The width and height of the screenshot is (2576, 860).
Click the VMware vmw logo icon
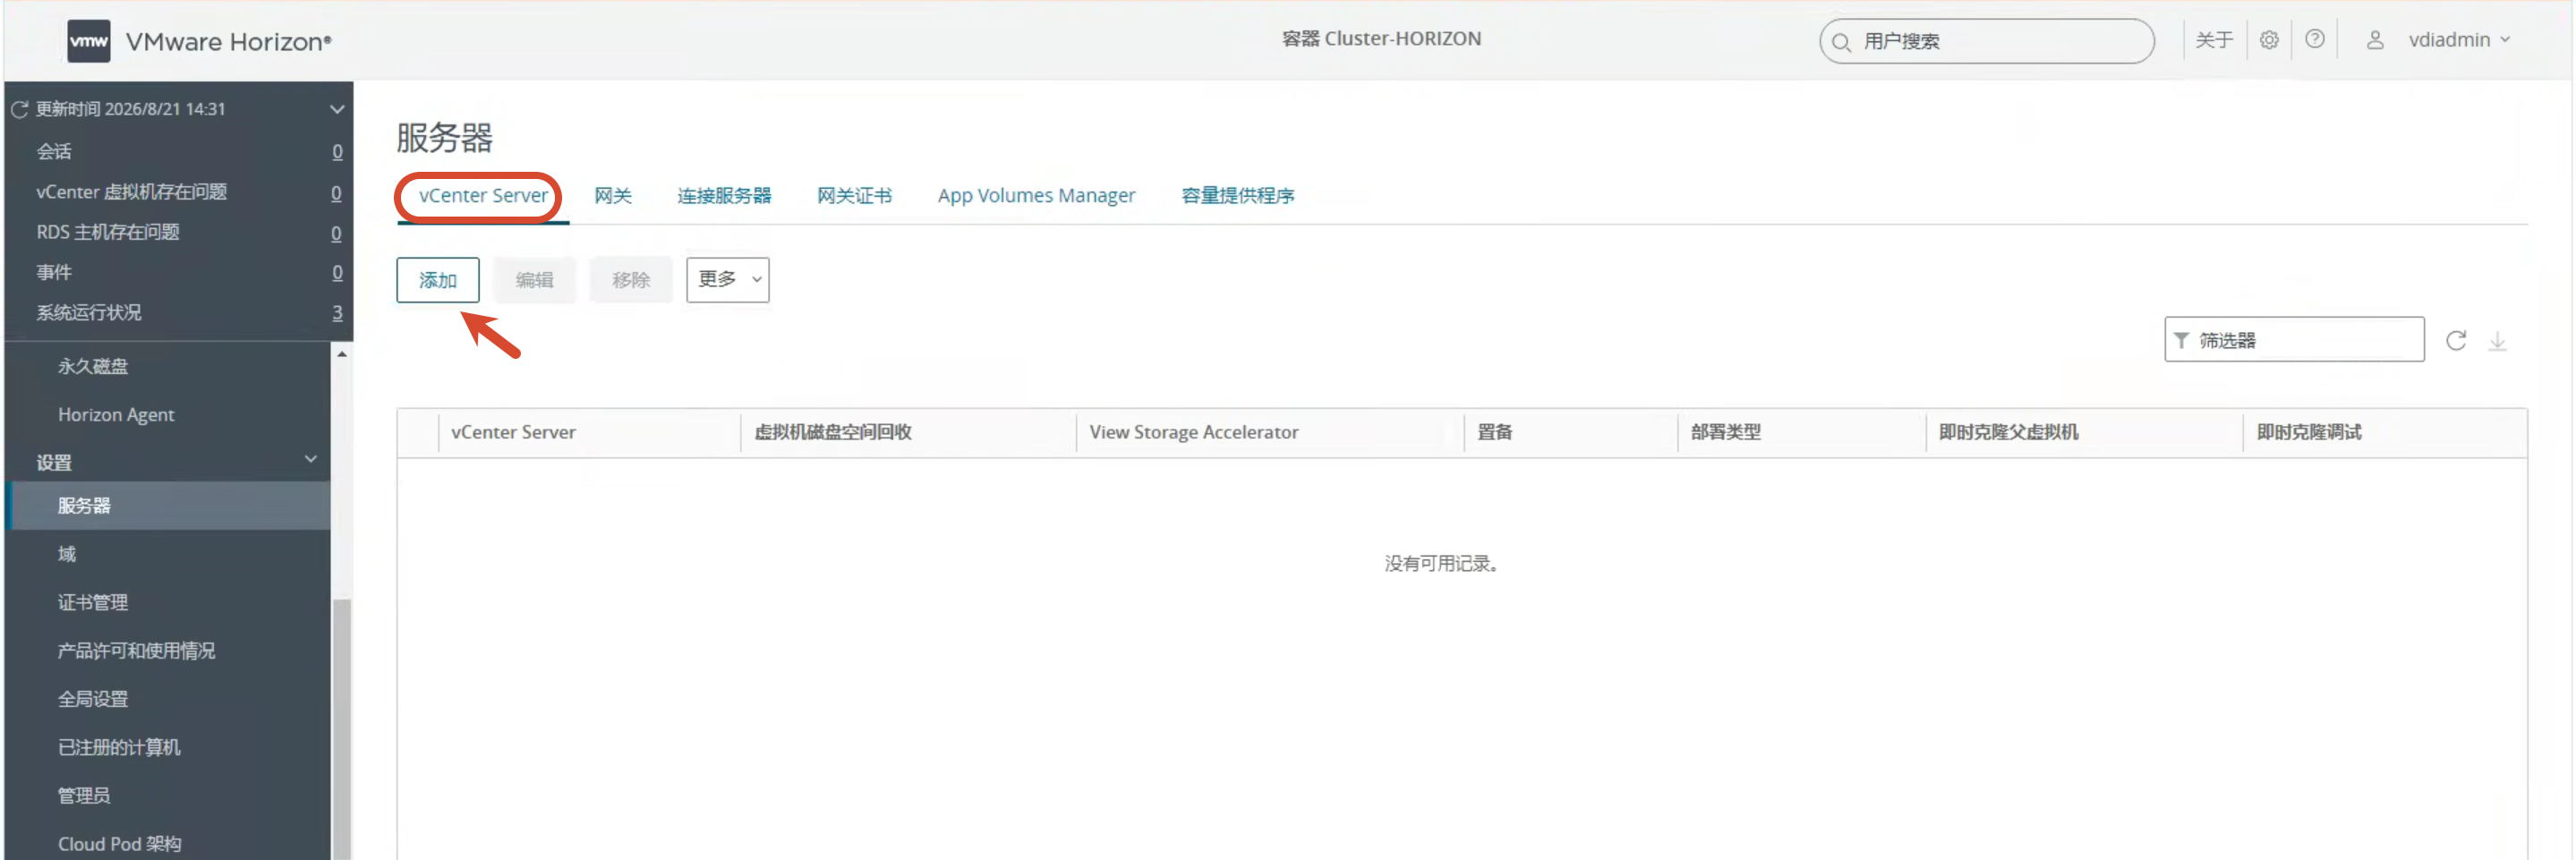click(88, 41)
